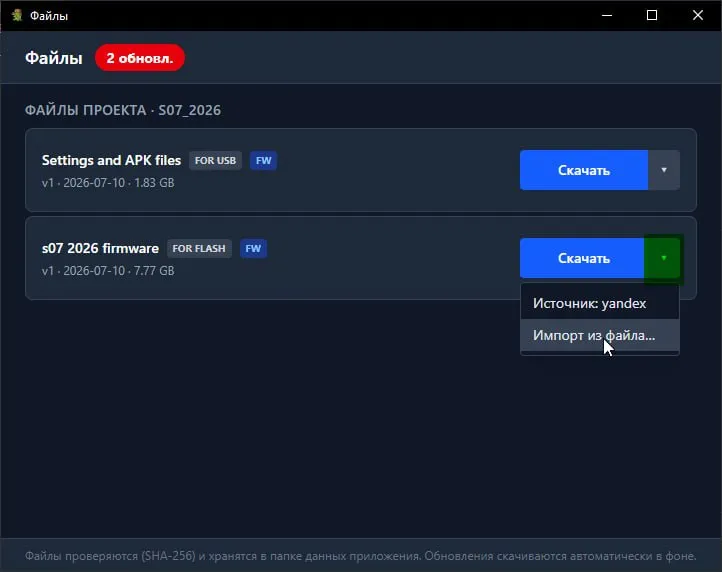
Task: Open dropdown arrow for Settings and APK files
Action: tap(664, 170)
